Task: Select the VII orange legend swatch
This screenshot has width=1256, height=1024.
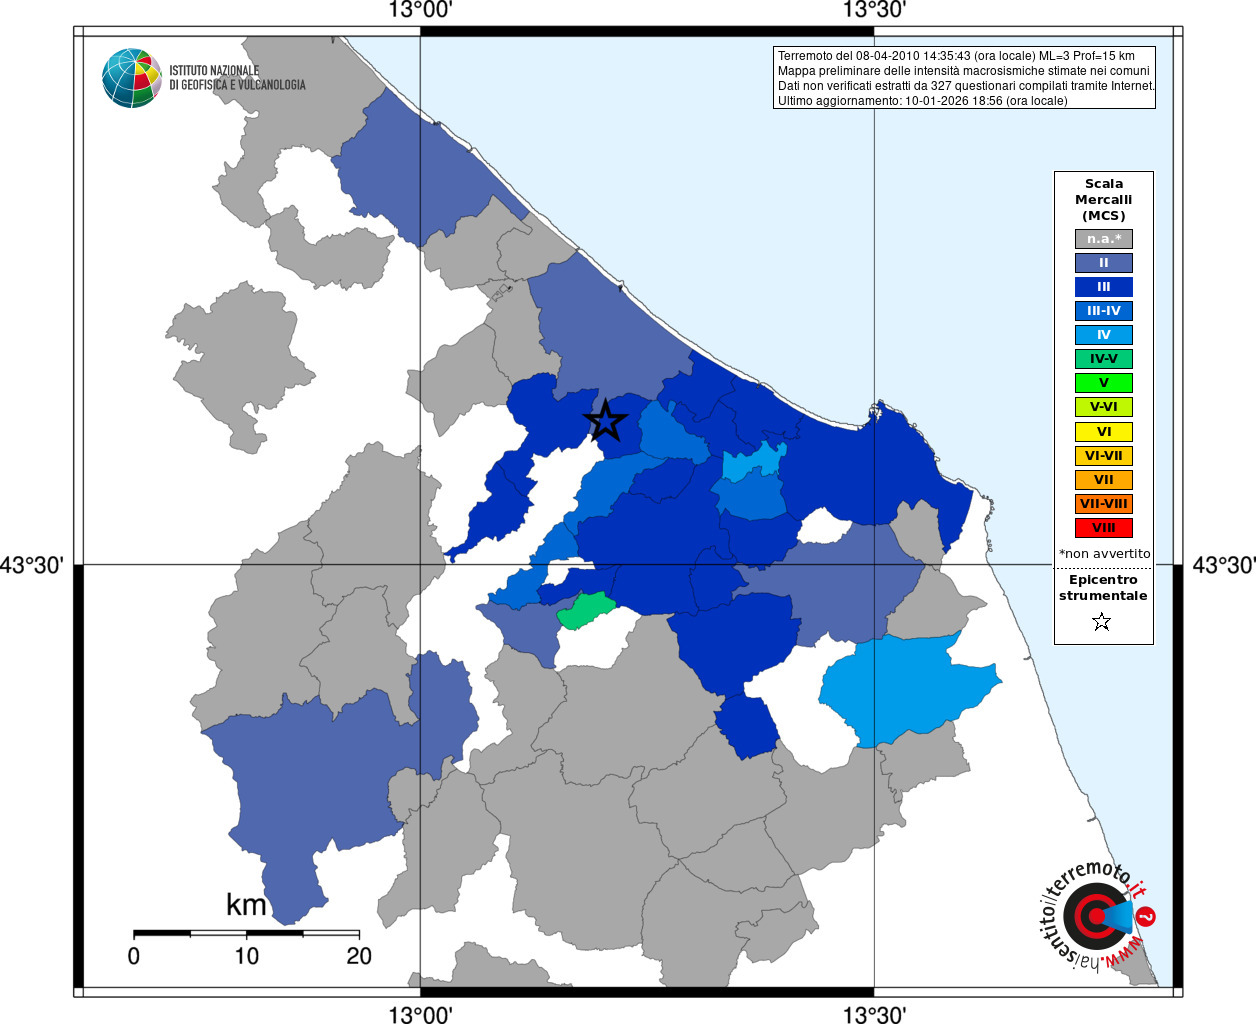Action: coord(1104,480)
